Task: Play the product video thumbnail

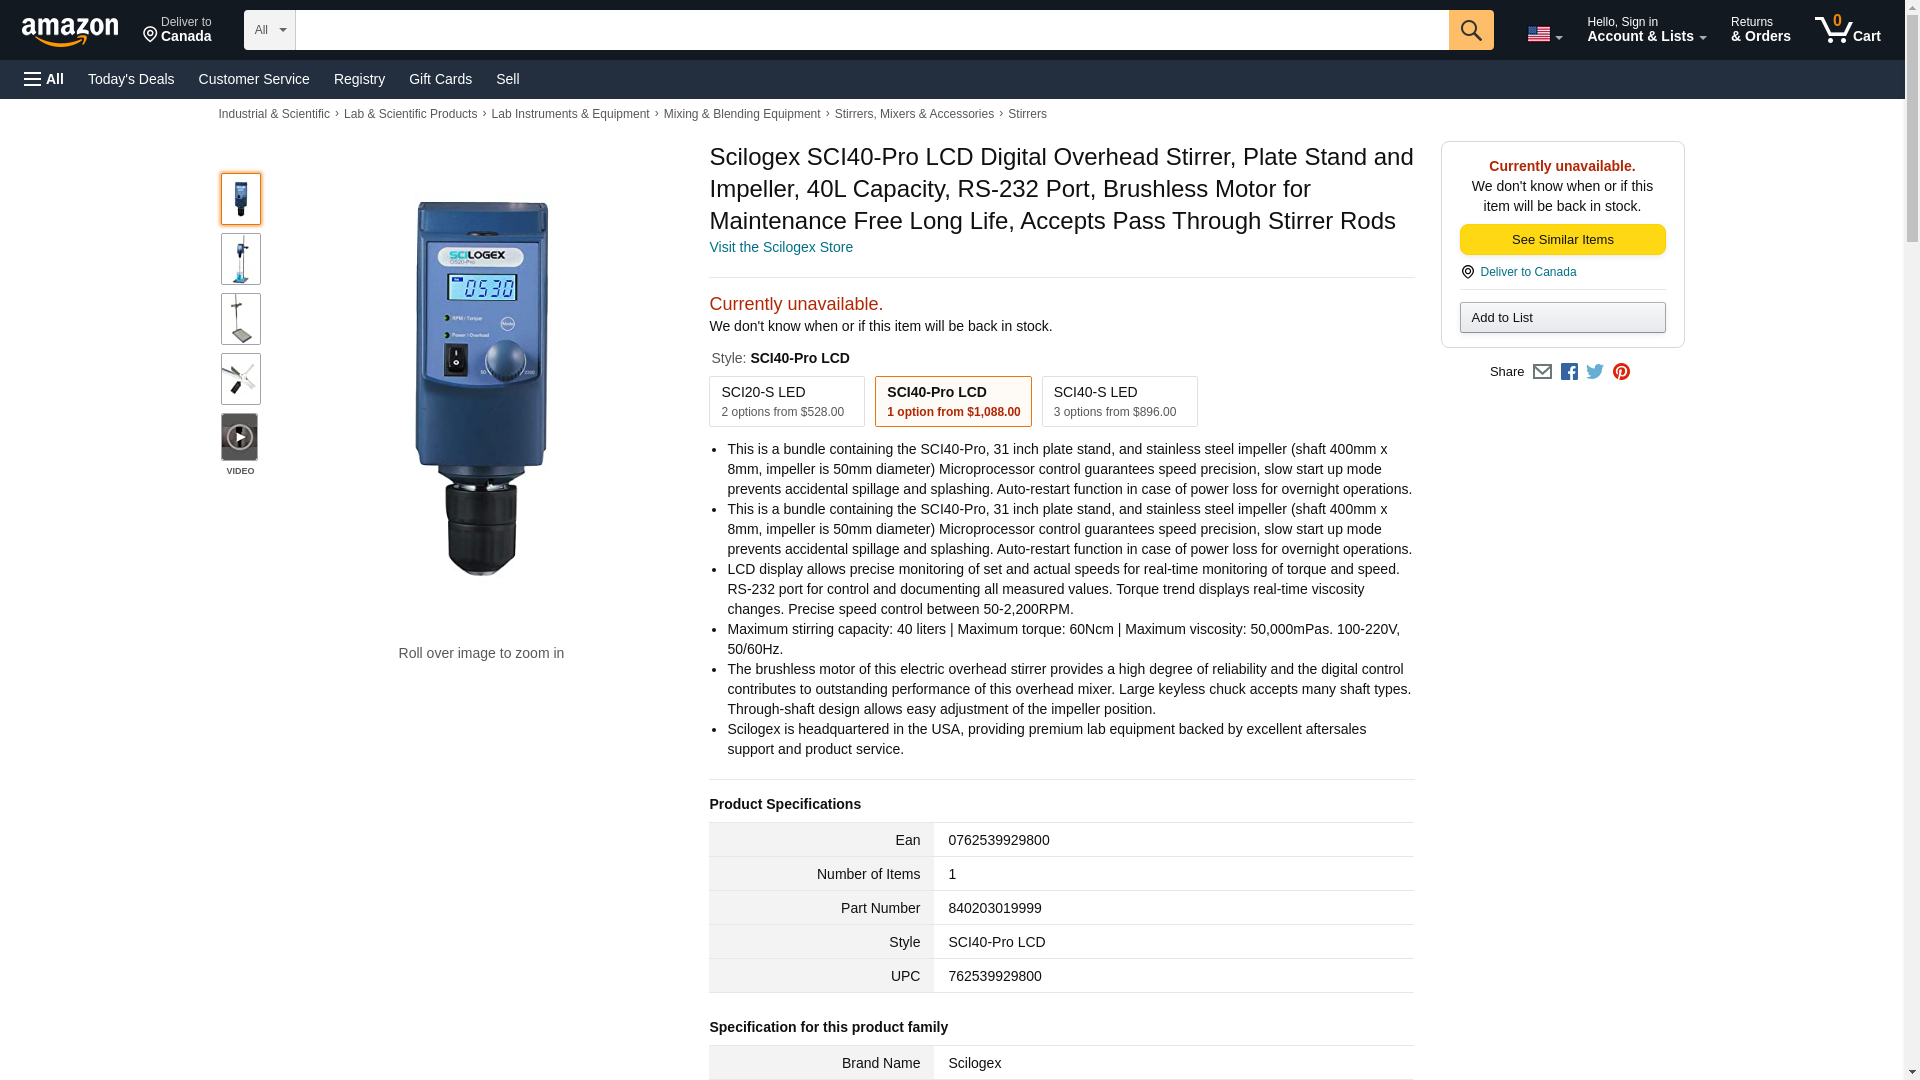Action: pos(240,437)
